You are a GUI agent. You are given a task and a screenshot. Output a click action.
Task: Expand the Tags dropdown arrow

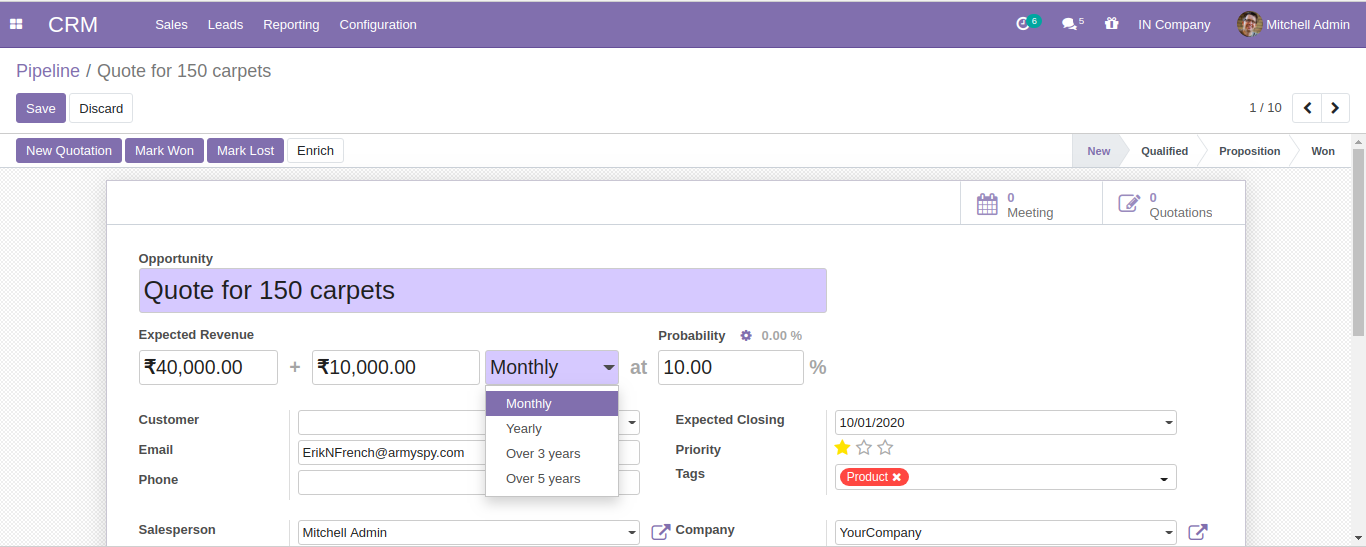click(1164, 479)
